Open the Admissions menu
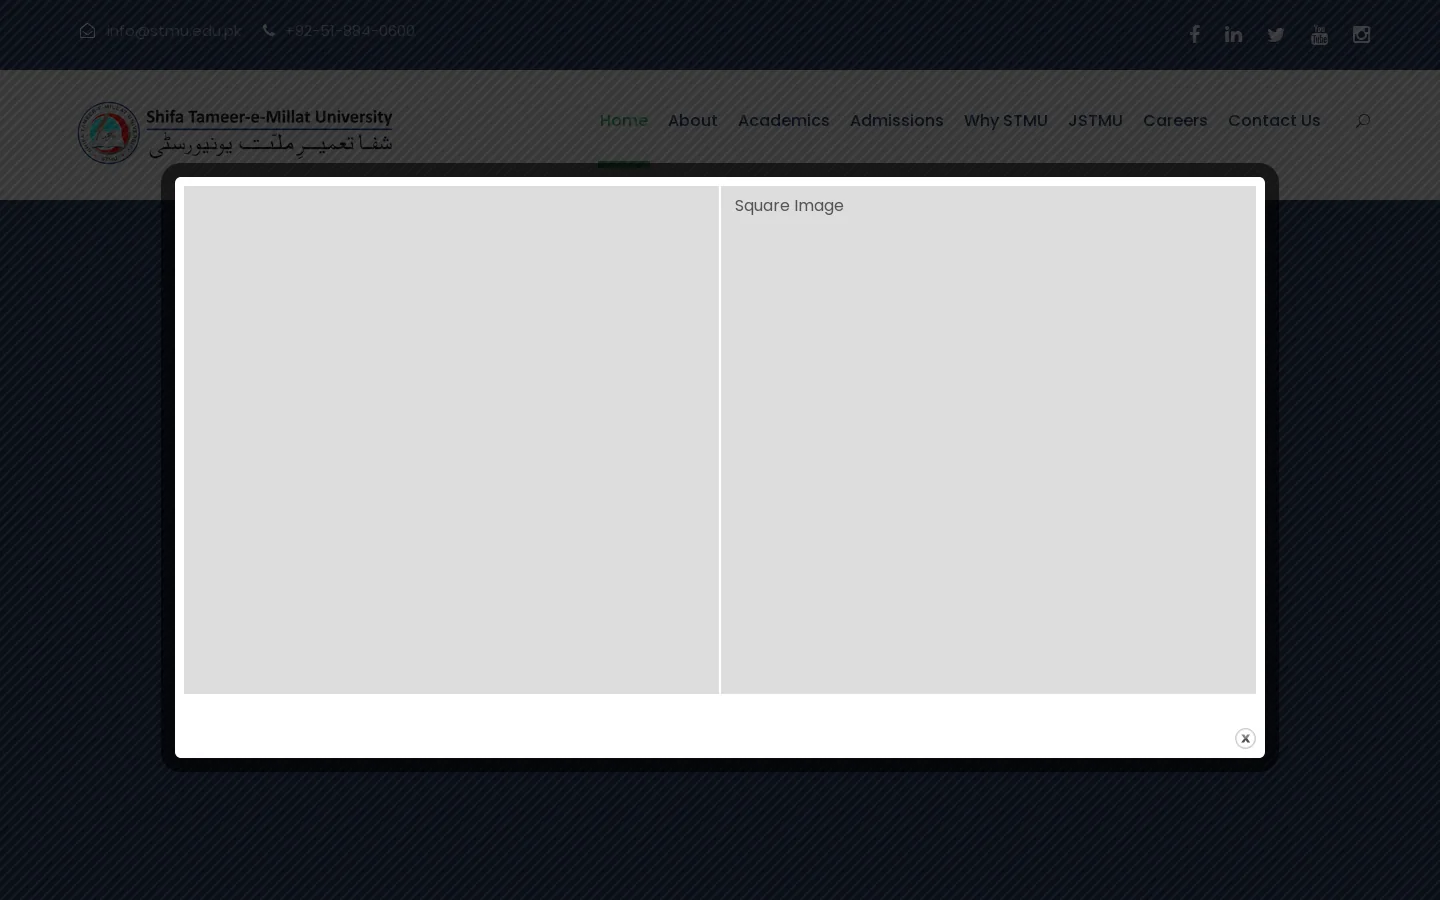The image size is (1440, 900). (x=897, y=120)
